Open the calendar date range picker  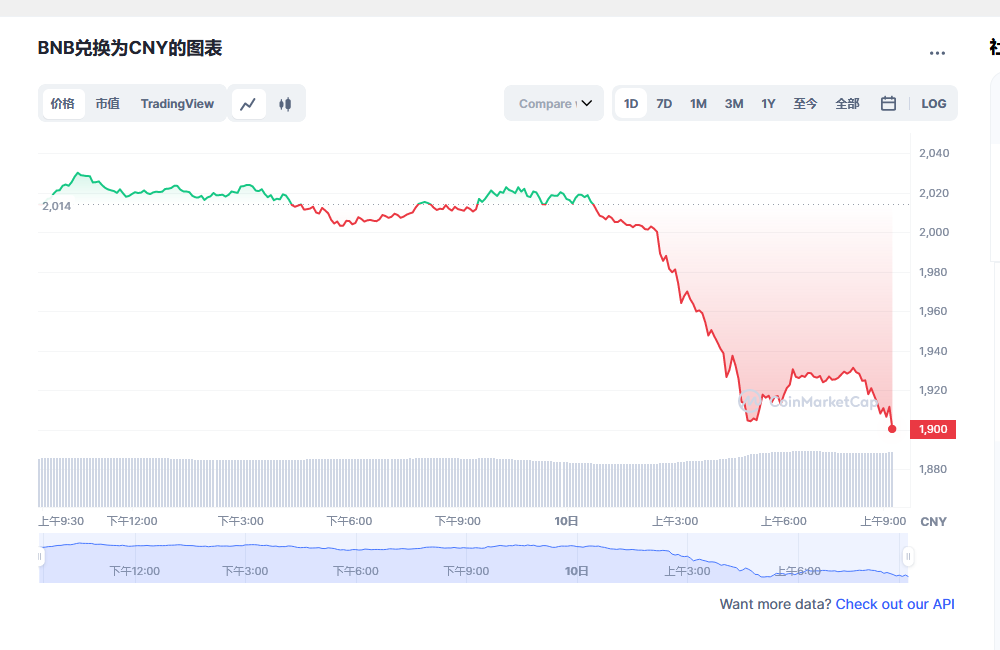[x=888, y=104]
